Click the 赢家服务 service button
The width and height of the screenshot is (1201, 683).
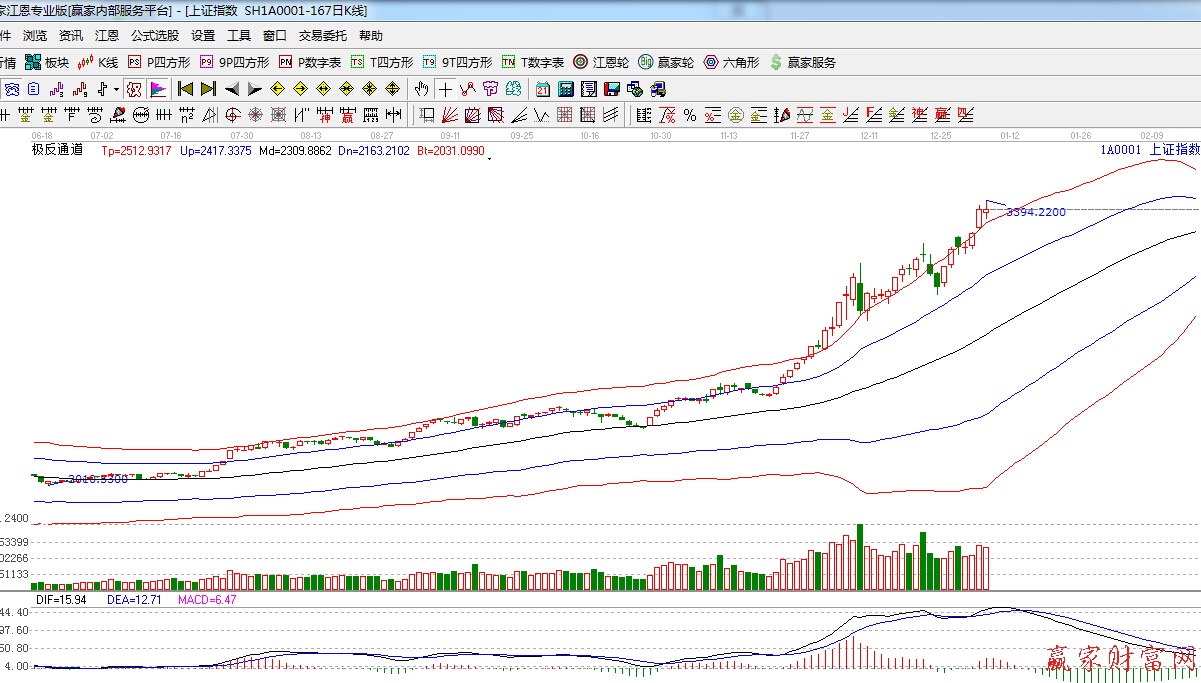[802, 62]
